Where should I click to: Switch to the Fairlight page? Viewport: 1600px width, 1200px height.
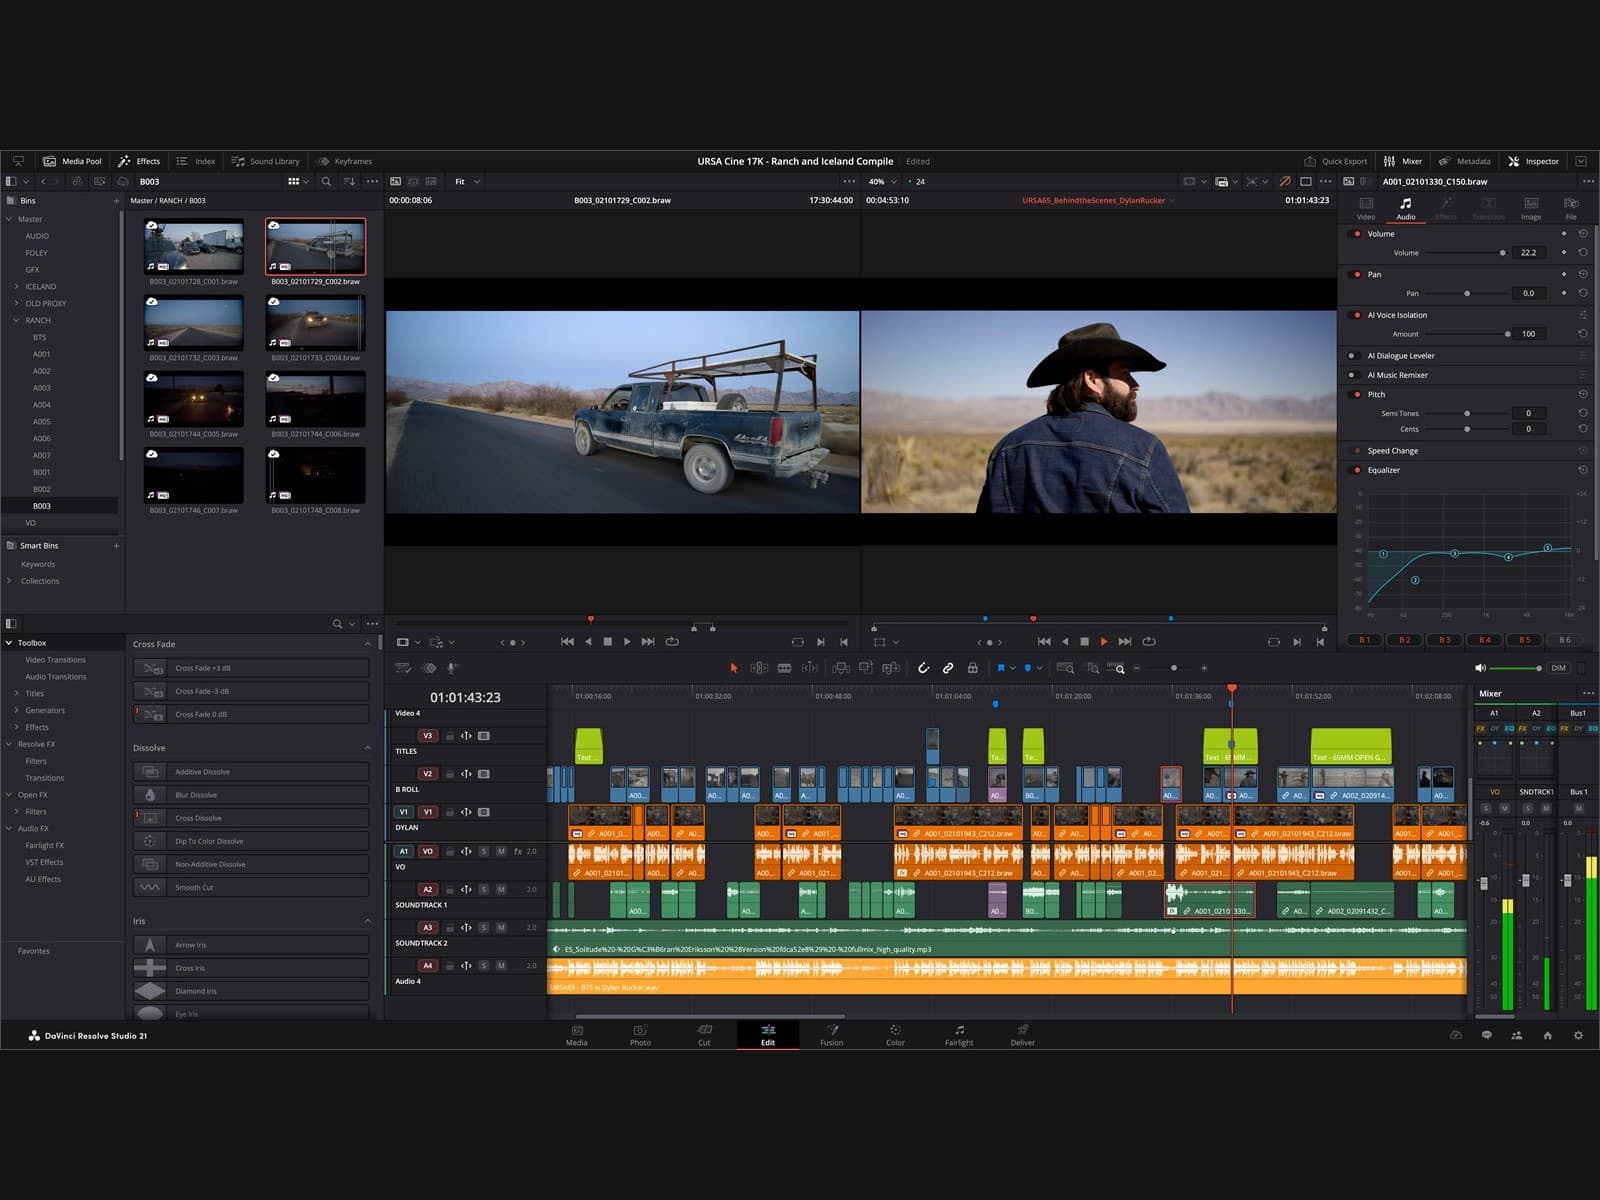click(959, 1035)
